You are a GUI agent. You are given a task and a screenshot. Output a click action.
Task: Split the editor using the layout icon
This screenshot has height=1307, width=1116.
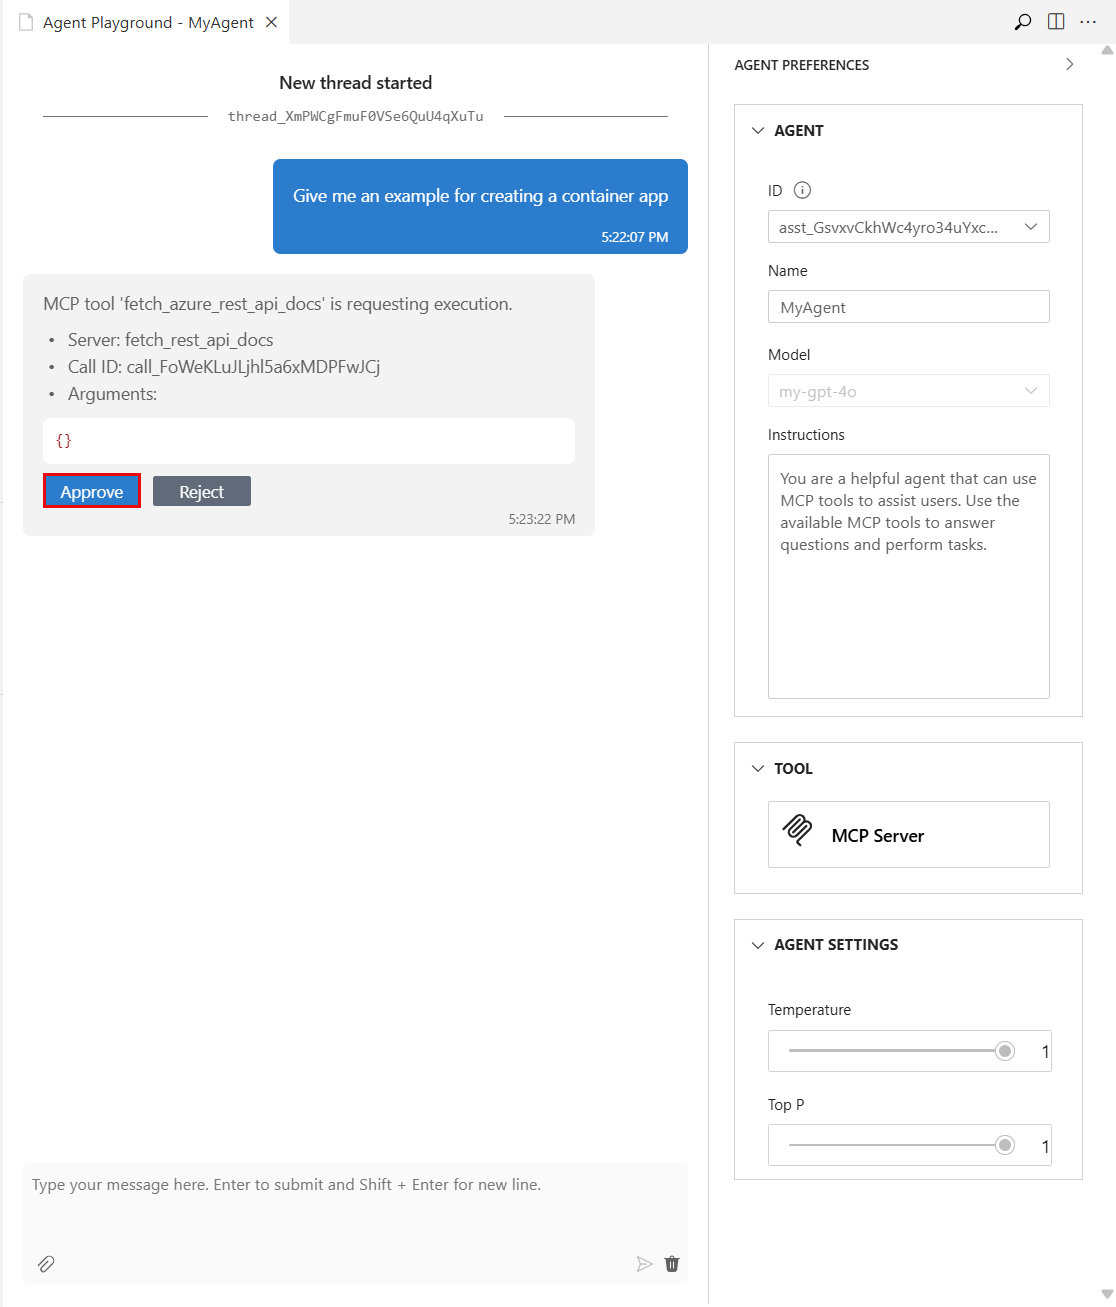pyautogui.click(x=1055, y=21)
